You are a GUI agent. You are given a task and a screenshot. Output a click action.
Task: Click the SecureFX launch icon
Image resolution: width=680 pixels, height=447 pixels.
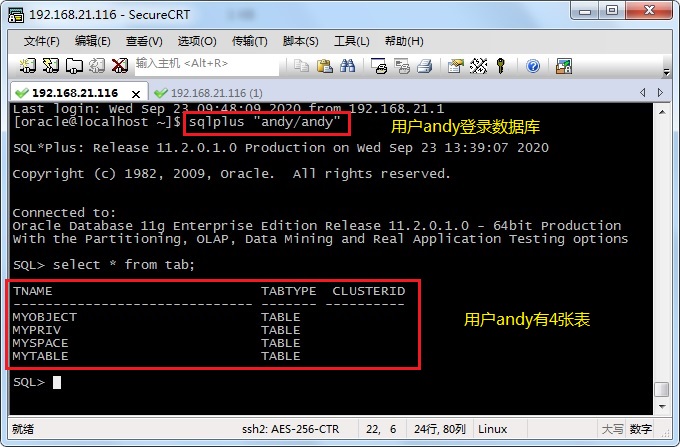(564, 66)
